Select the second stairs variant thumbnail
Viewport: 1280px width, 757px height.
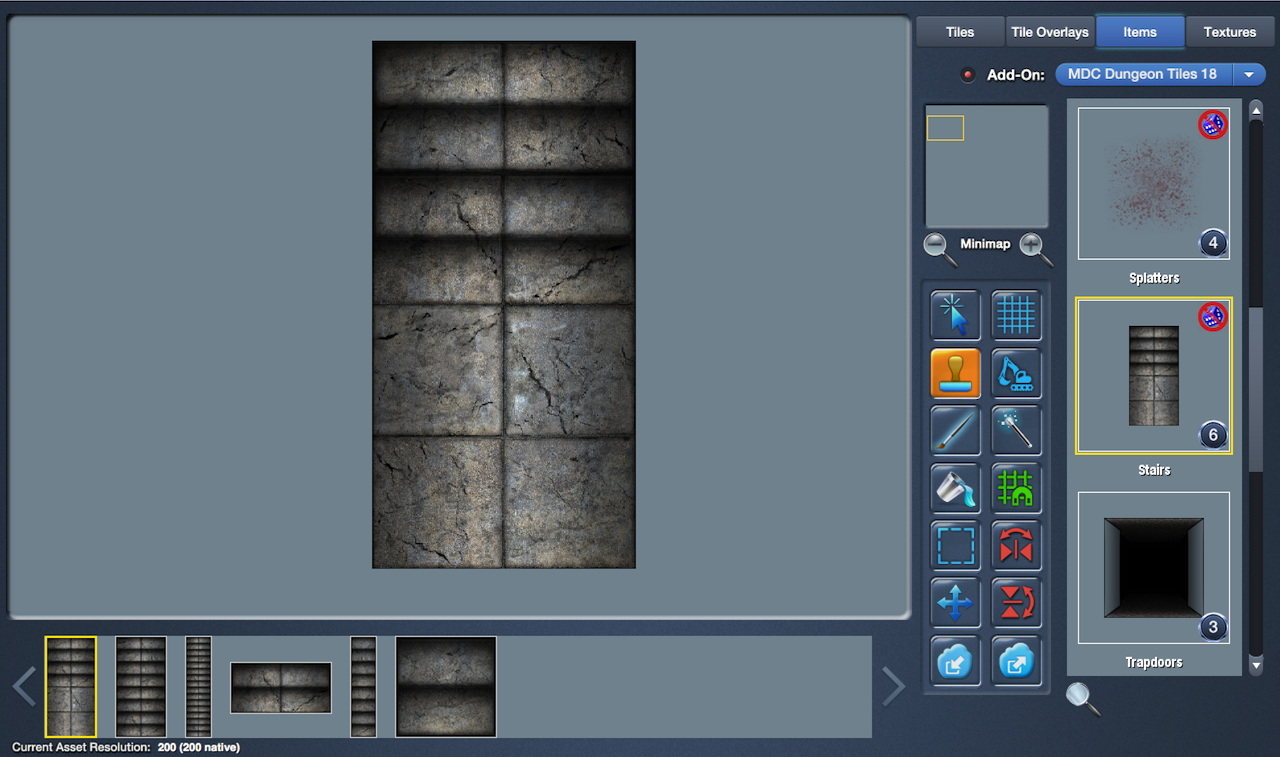pyautogui.click(x=141, y=687)
